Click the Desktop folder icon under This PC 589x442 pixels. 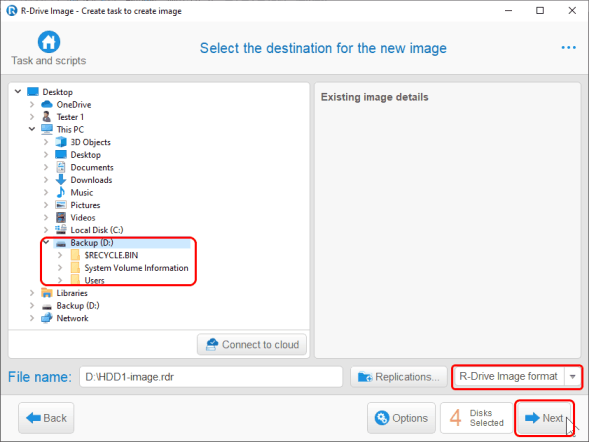click(61, 154)
